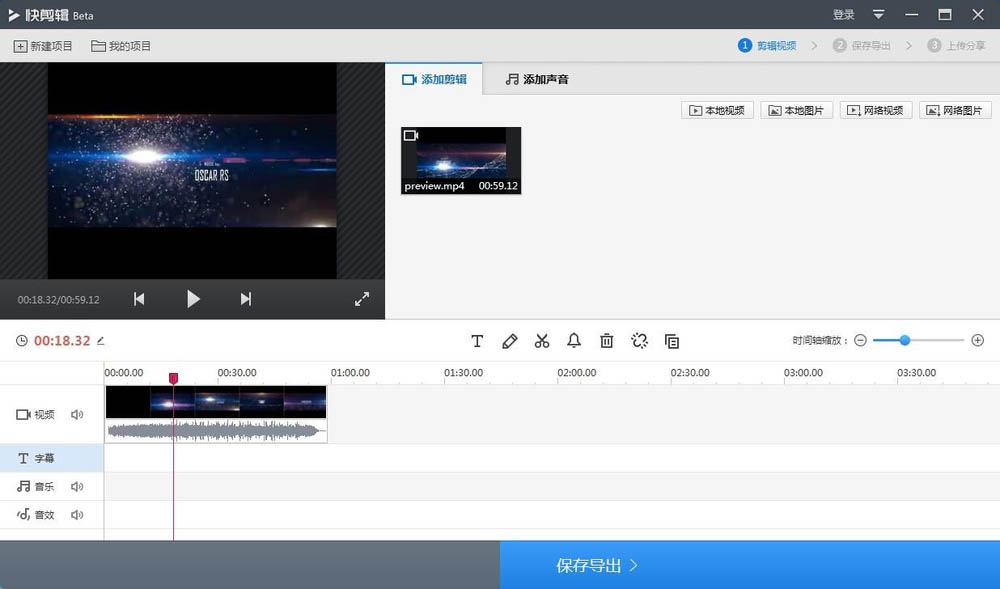The width and height of the screenshot is (1000, 589).
Task: Select the 音乐 music track label
Action: 36,486
